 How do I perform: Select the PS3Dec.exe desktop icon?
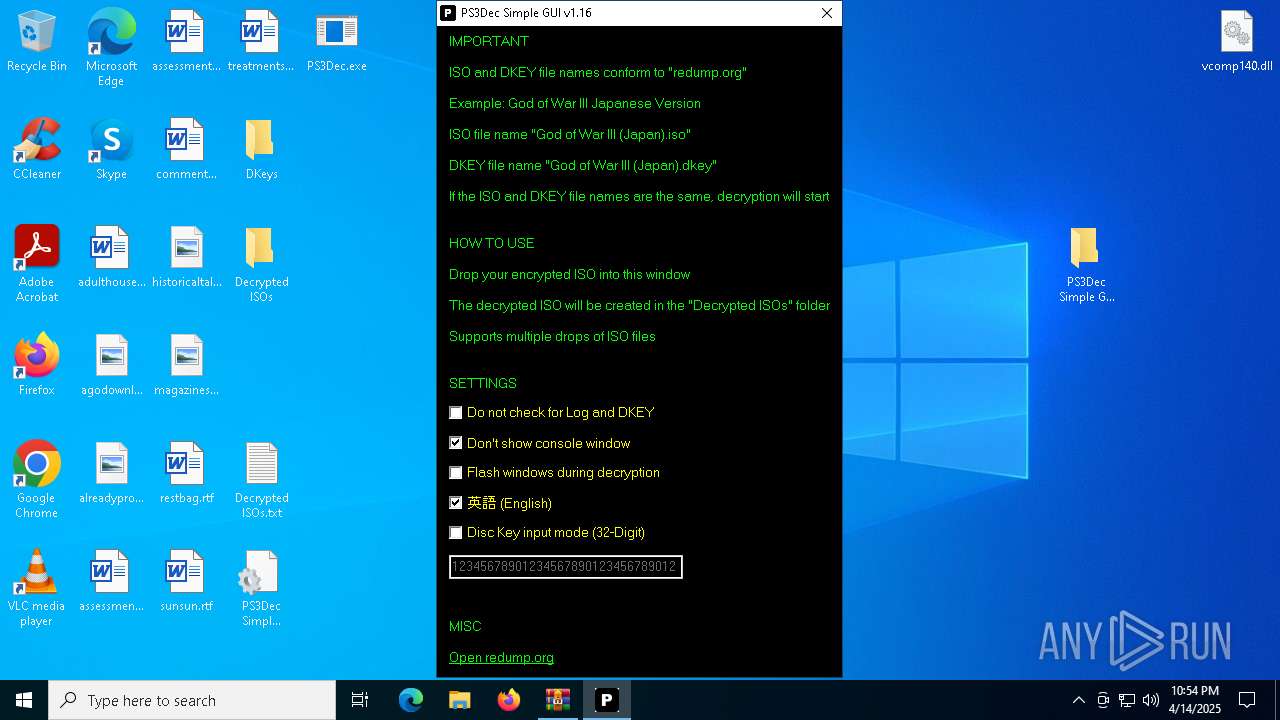click(x=336, y=42)
